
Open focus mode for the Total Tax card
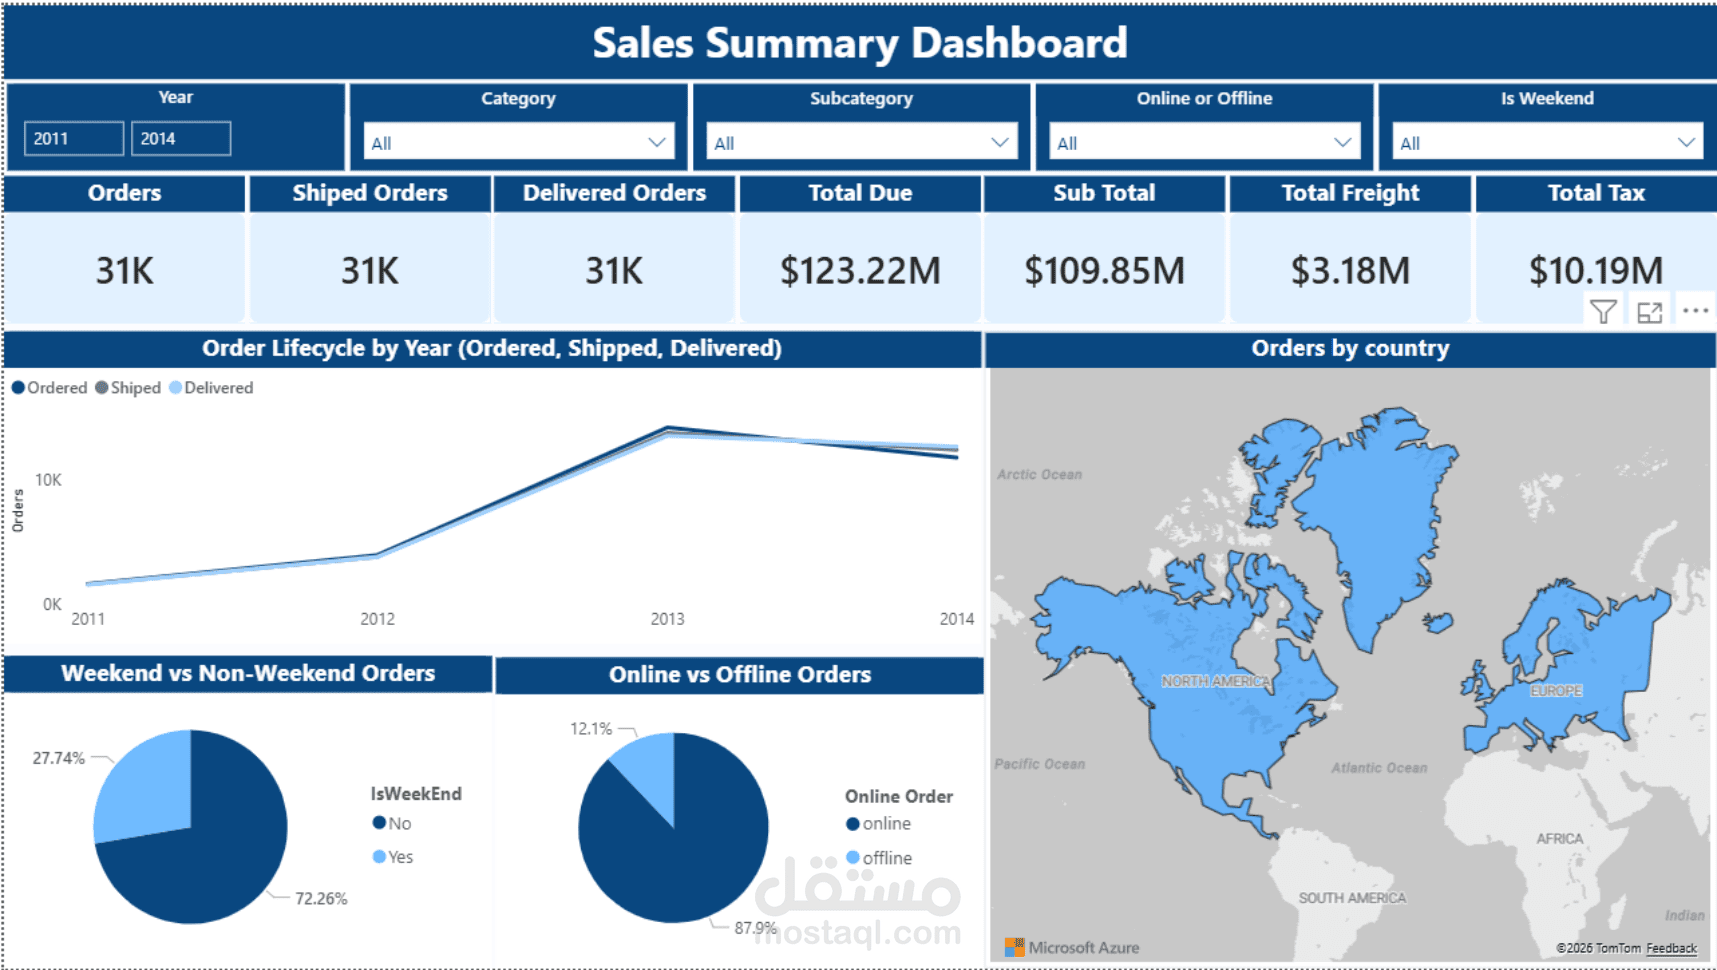(1650, 310)
